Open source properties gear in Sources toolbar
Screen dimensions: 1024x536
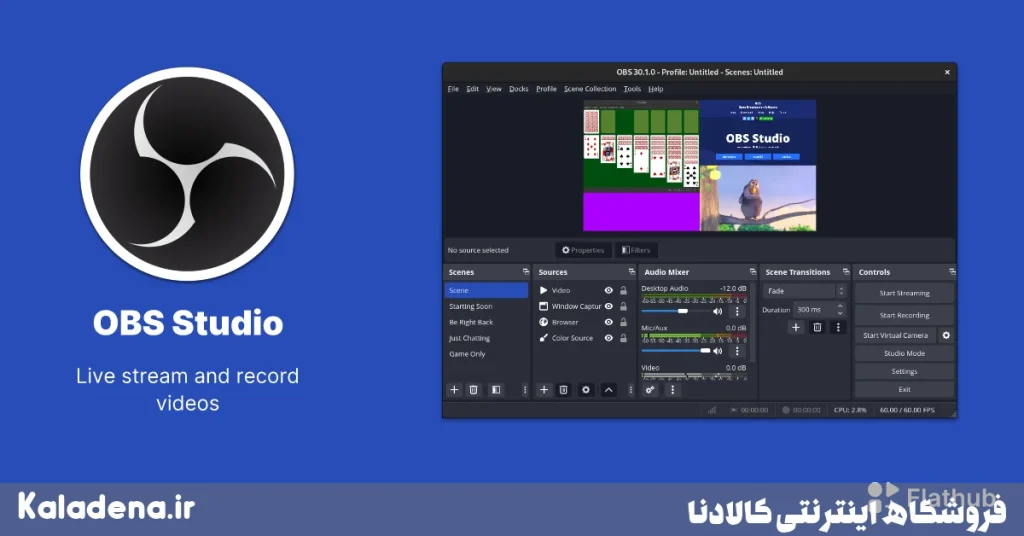click(586, 390)
